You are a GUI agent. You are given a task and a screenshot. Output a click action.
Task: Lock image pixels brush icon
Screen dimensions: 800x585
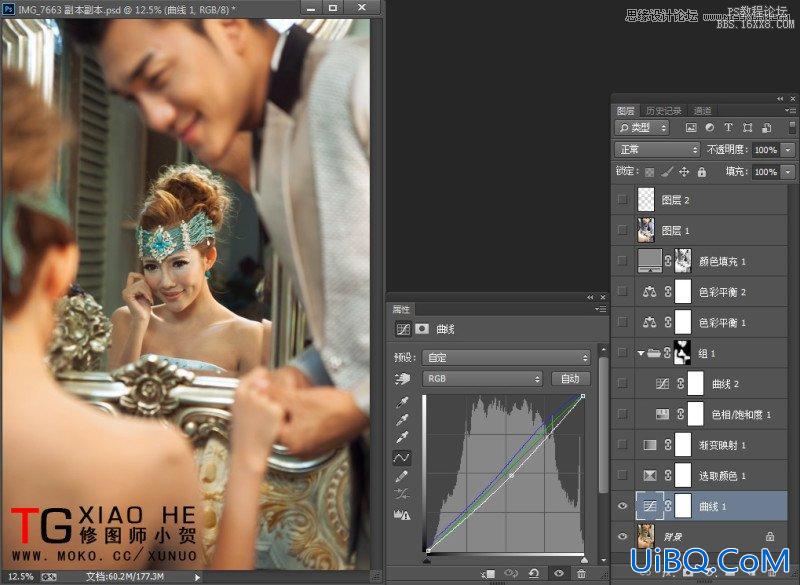[667, 172]
